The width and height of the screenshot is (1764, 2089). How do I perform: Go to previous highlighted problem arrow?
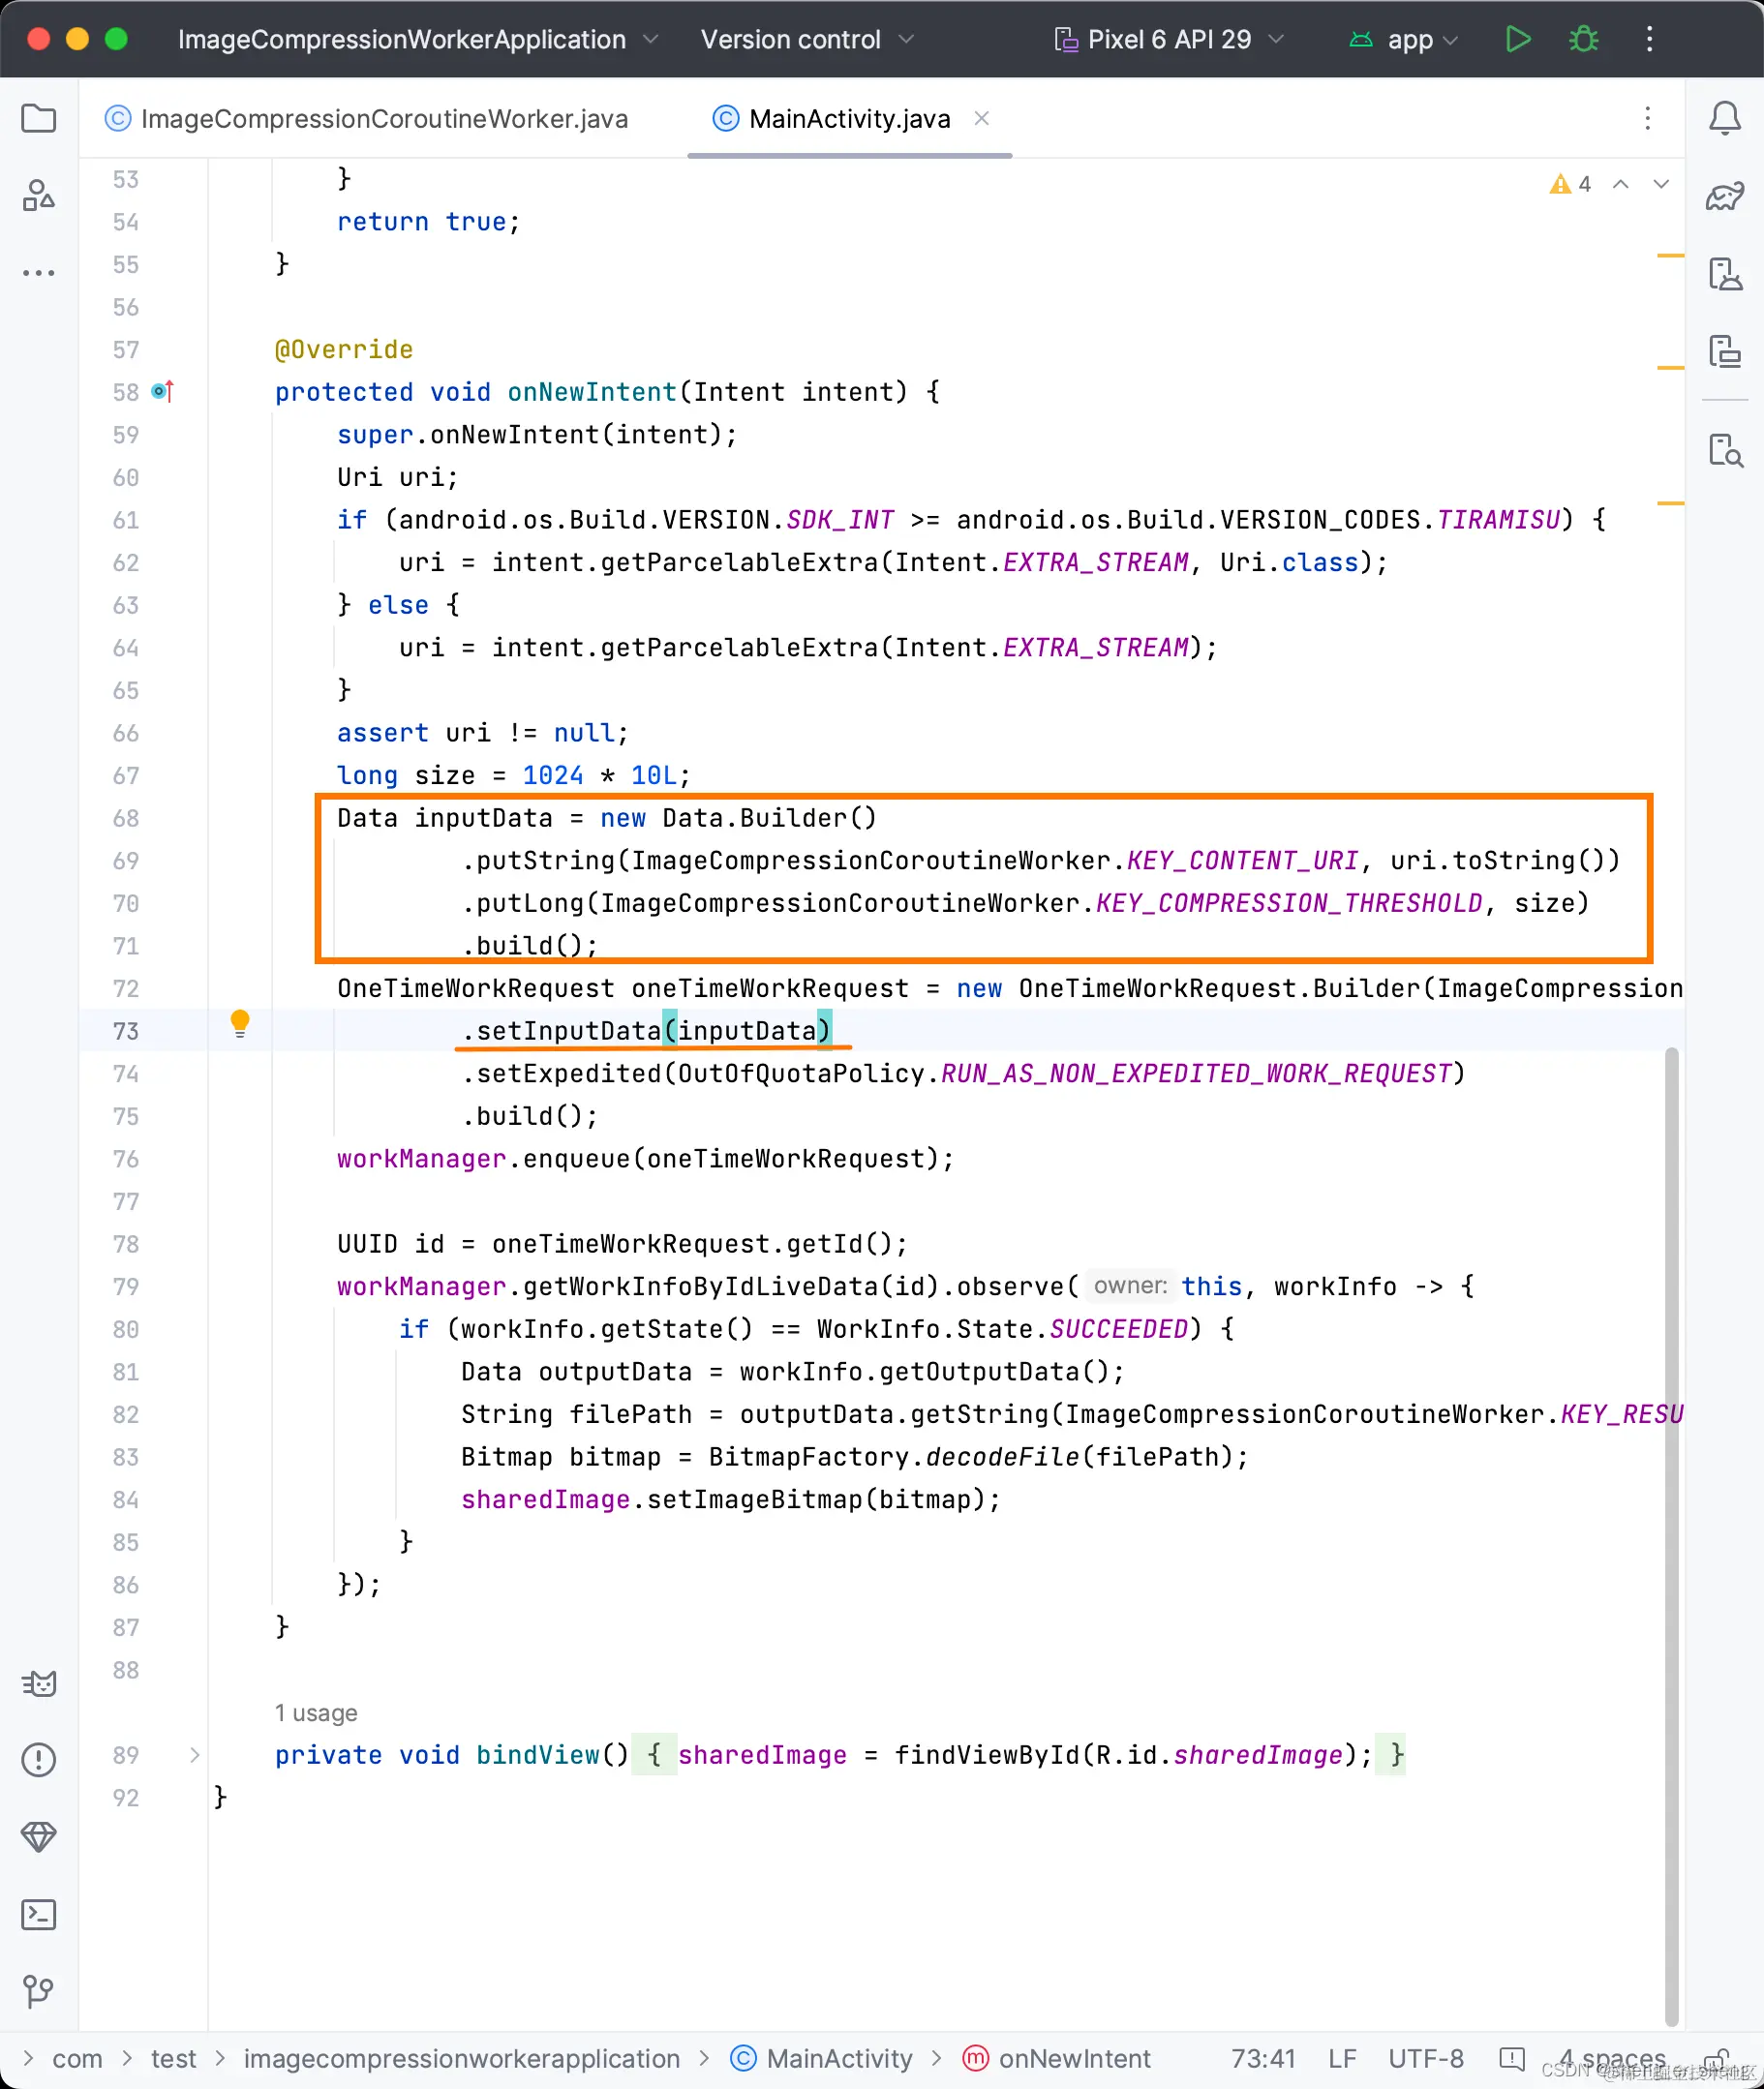pos(1621,184)
